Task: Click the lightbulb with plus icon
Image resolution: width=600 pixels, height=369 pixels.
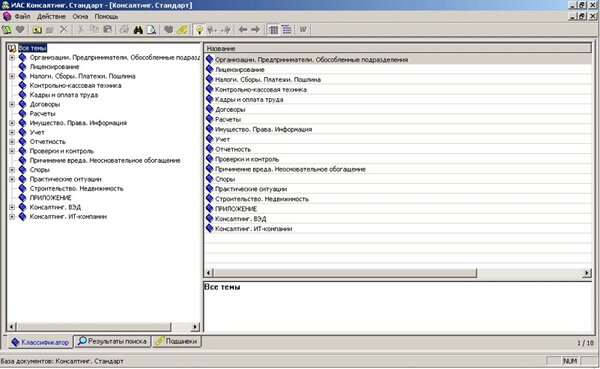Action: 212,29
